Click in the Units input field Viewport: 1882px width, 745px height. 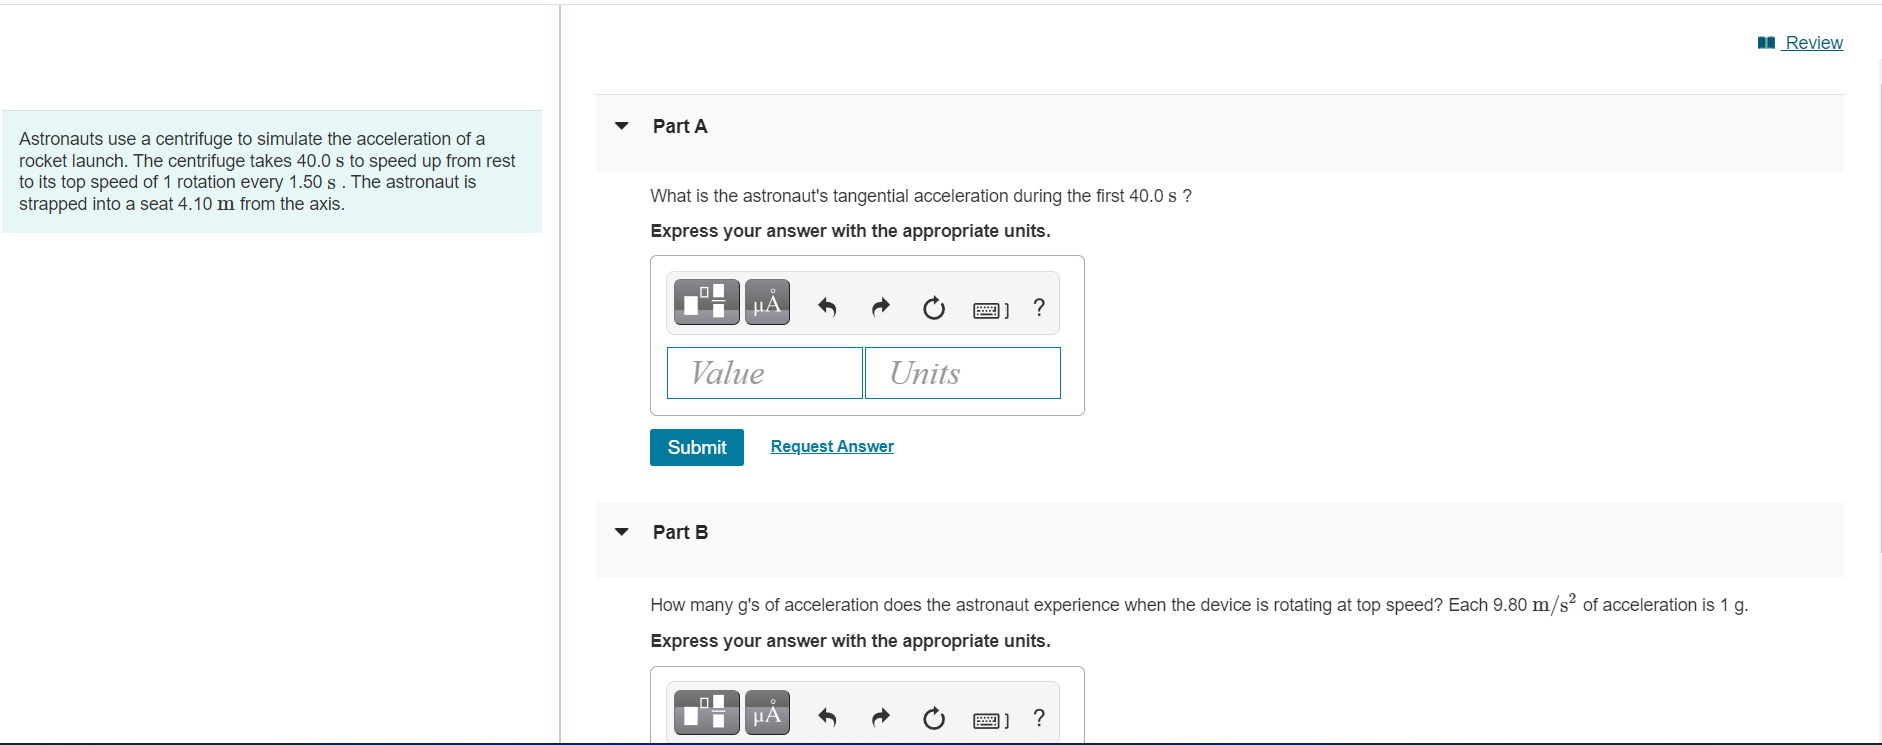click(x=961, y=372)
